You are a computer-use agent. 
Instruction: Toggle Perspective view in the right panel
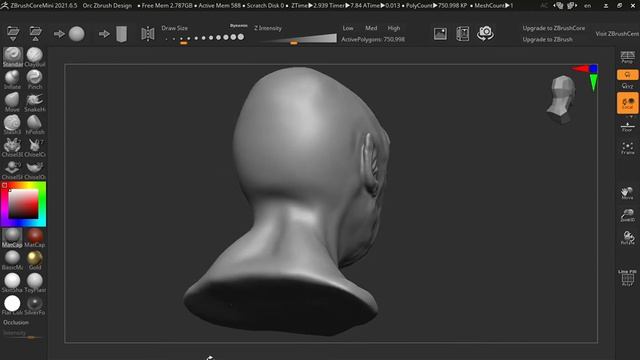pos(627,57)
